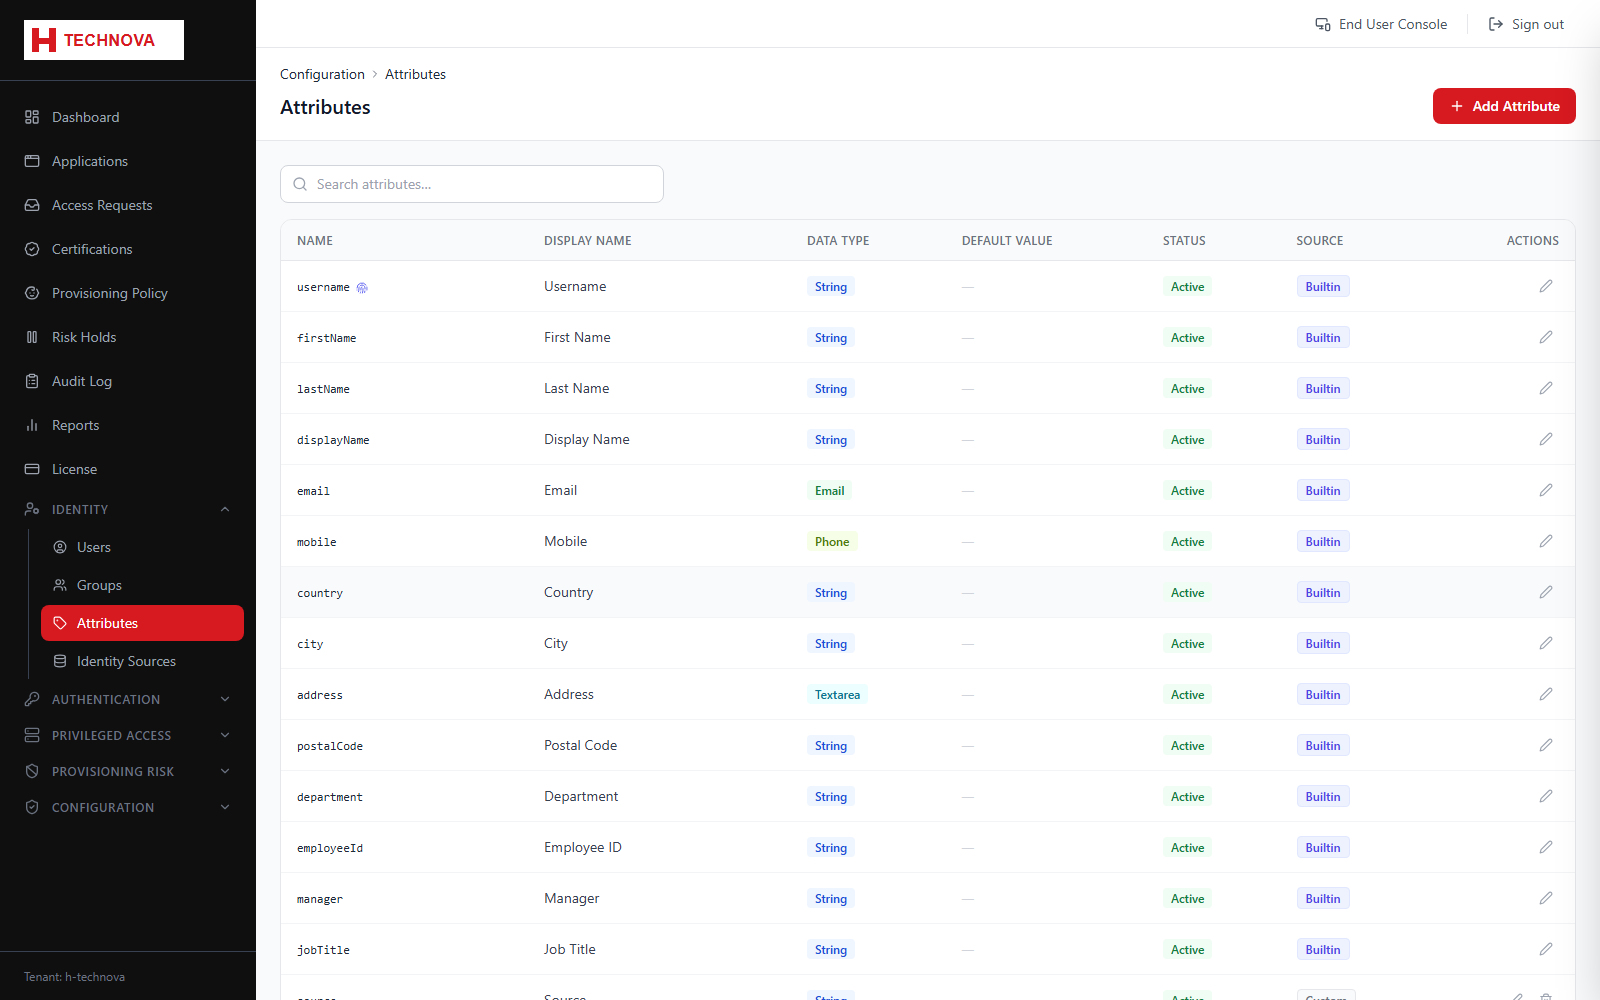Viewport: 1600px width, 1000px height.
Task: Edit the firstName attribute pencil icon
Action: (x=1546, y=337)
